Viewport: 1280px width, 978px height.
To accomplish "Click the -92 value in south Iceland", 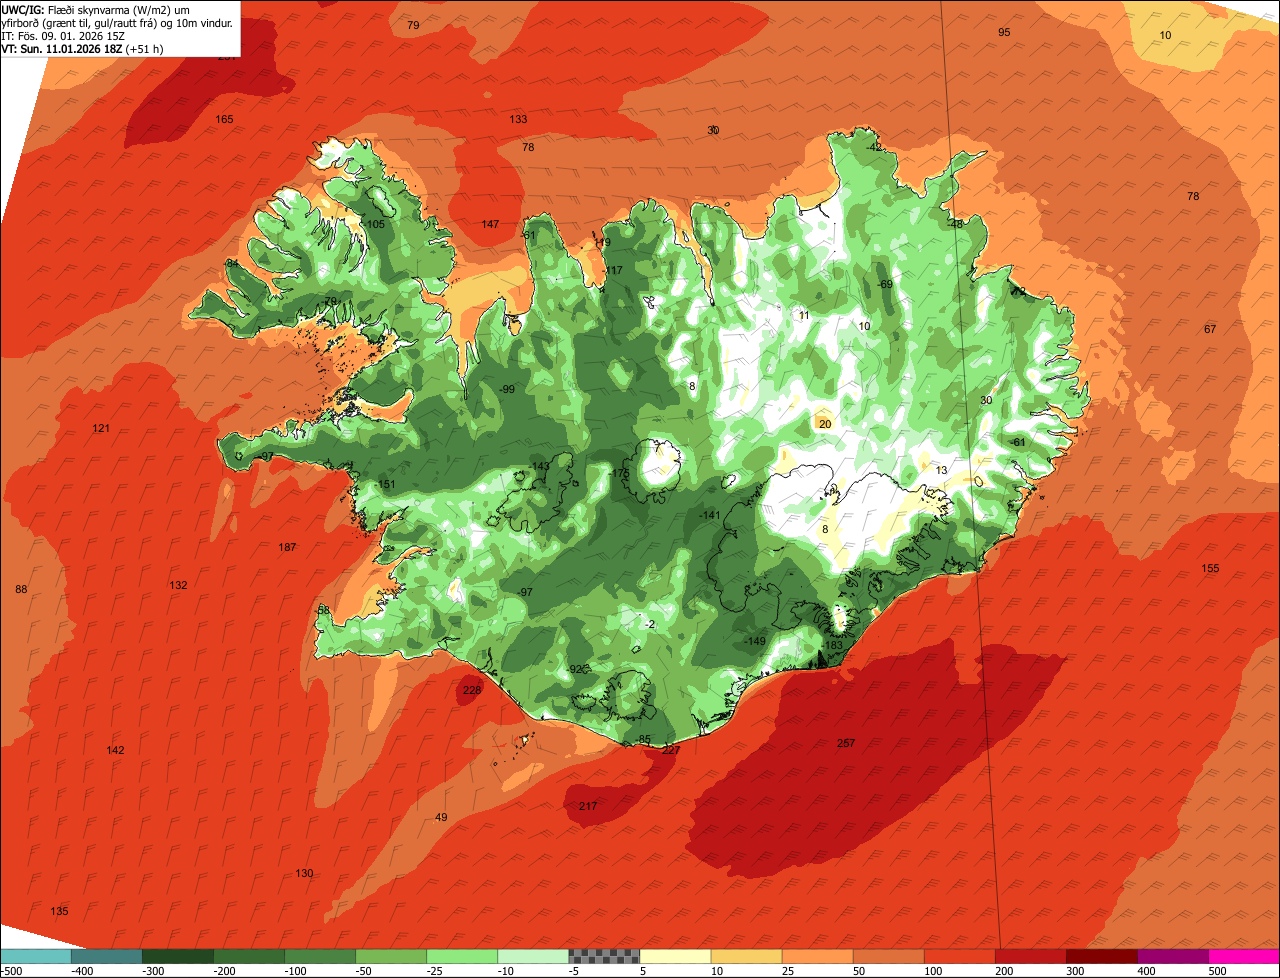I will tap(576, 669).
